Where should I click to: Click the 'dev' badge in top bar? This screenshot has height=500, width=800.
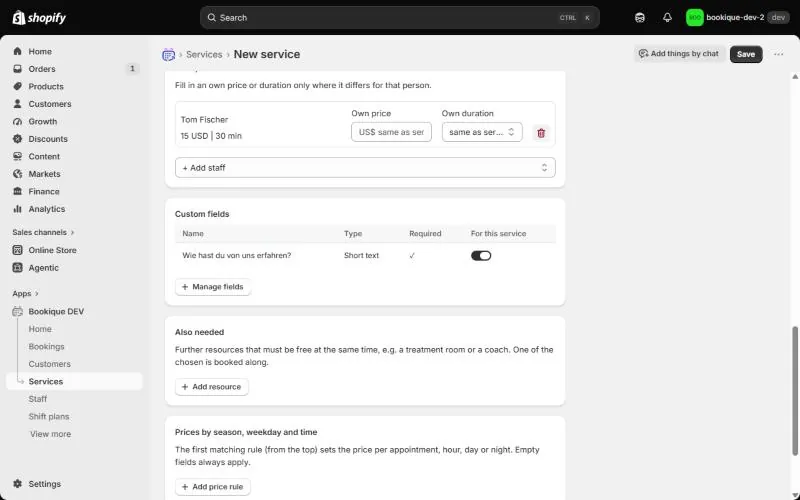tap(778, 18)
